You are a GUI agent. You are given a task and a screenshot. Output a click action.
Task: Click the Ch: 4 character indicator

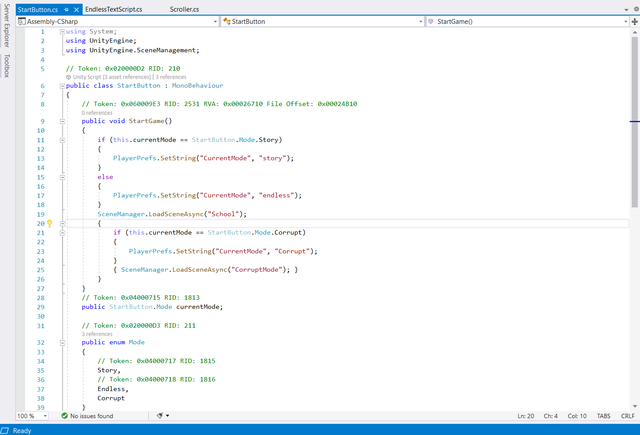click(x=550, y=416)
